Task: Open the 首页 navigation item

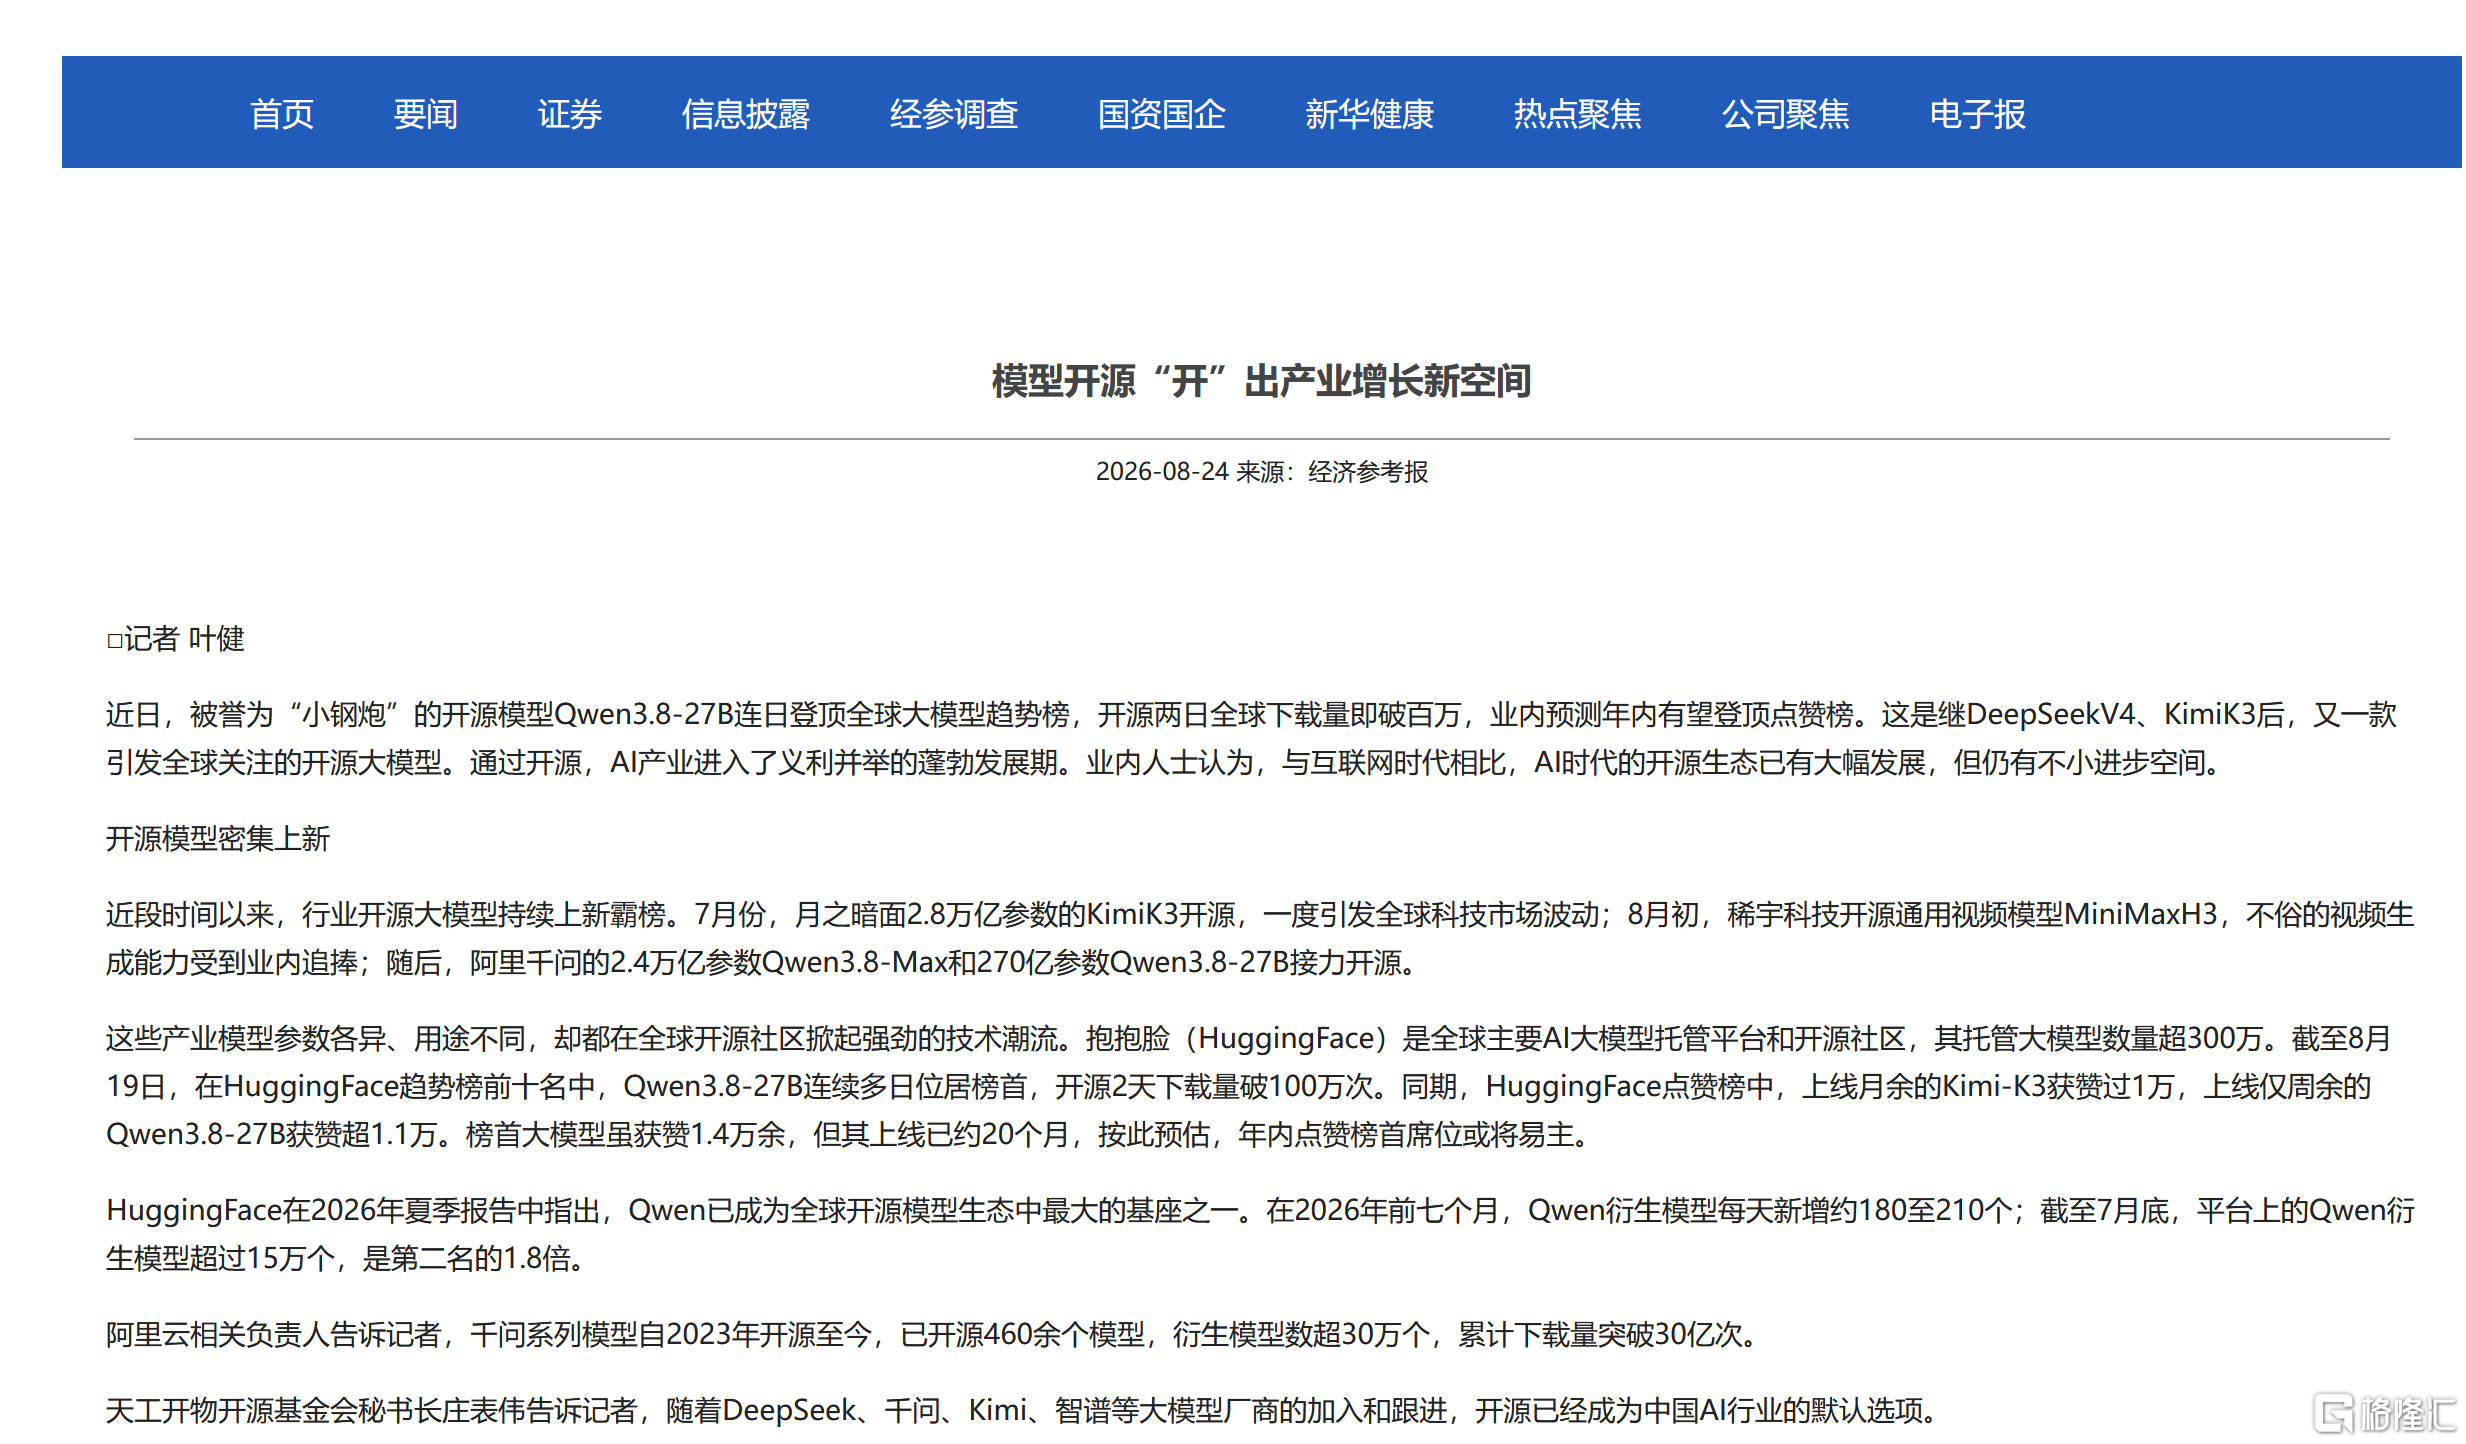Action: click(281, 114)
